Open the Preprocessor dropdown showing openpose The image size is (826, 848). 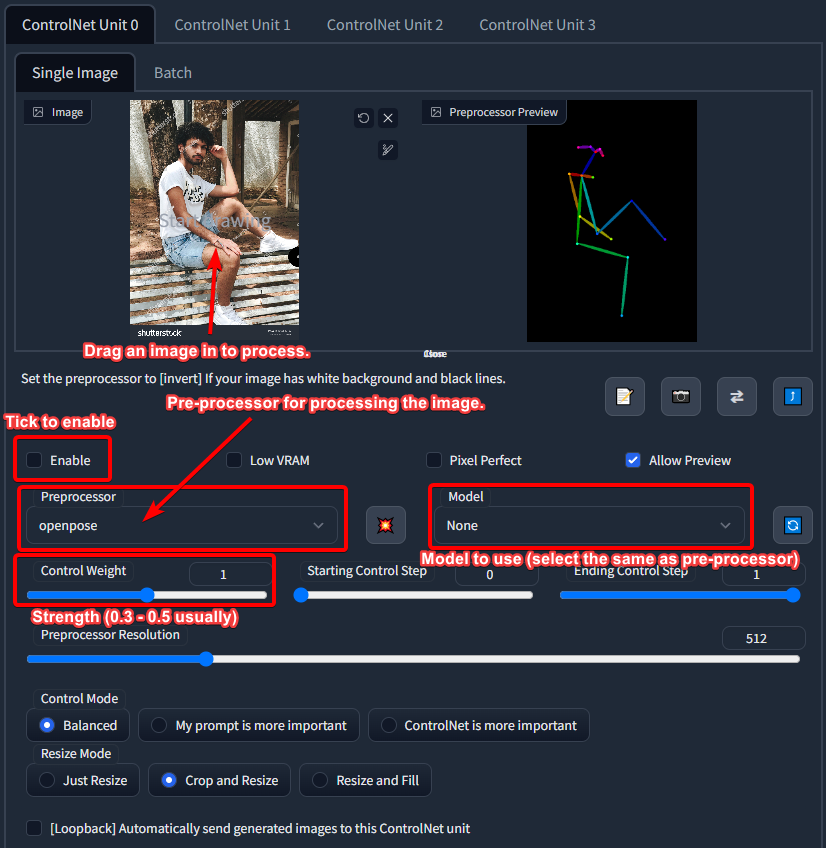[x=182, y=525]
